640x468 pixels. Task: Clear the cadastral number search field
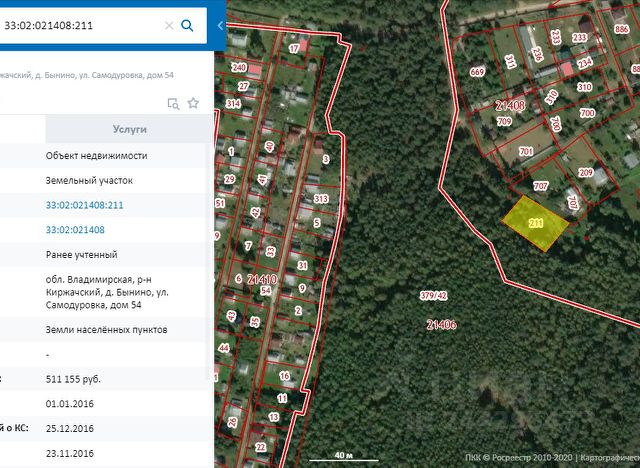point(168,26)
